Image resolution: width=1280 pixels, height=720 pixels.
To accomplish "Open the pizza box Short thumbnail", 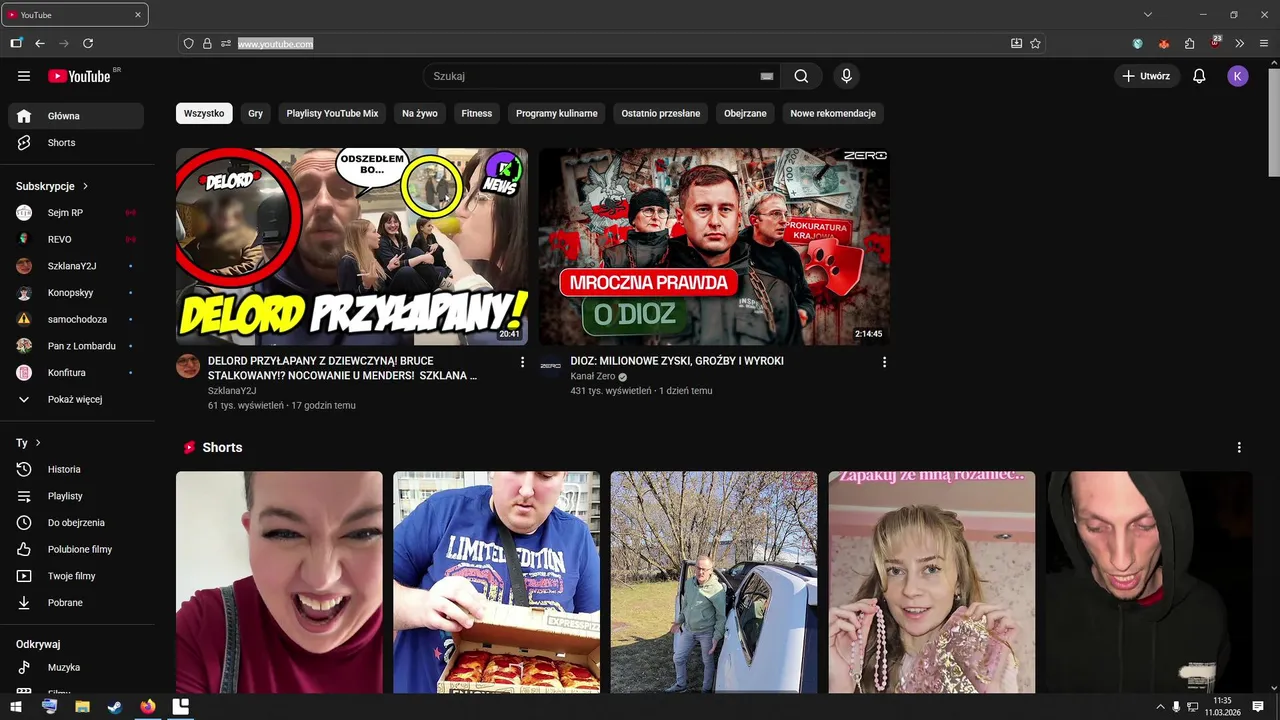I will (x=497, y=582).
